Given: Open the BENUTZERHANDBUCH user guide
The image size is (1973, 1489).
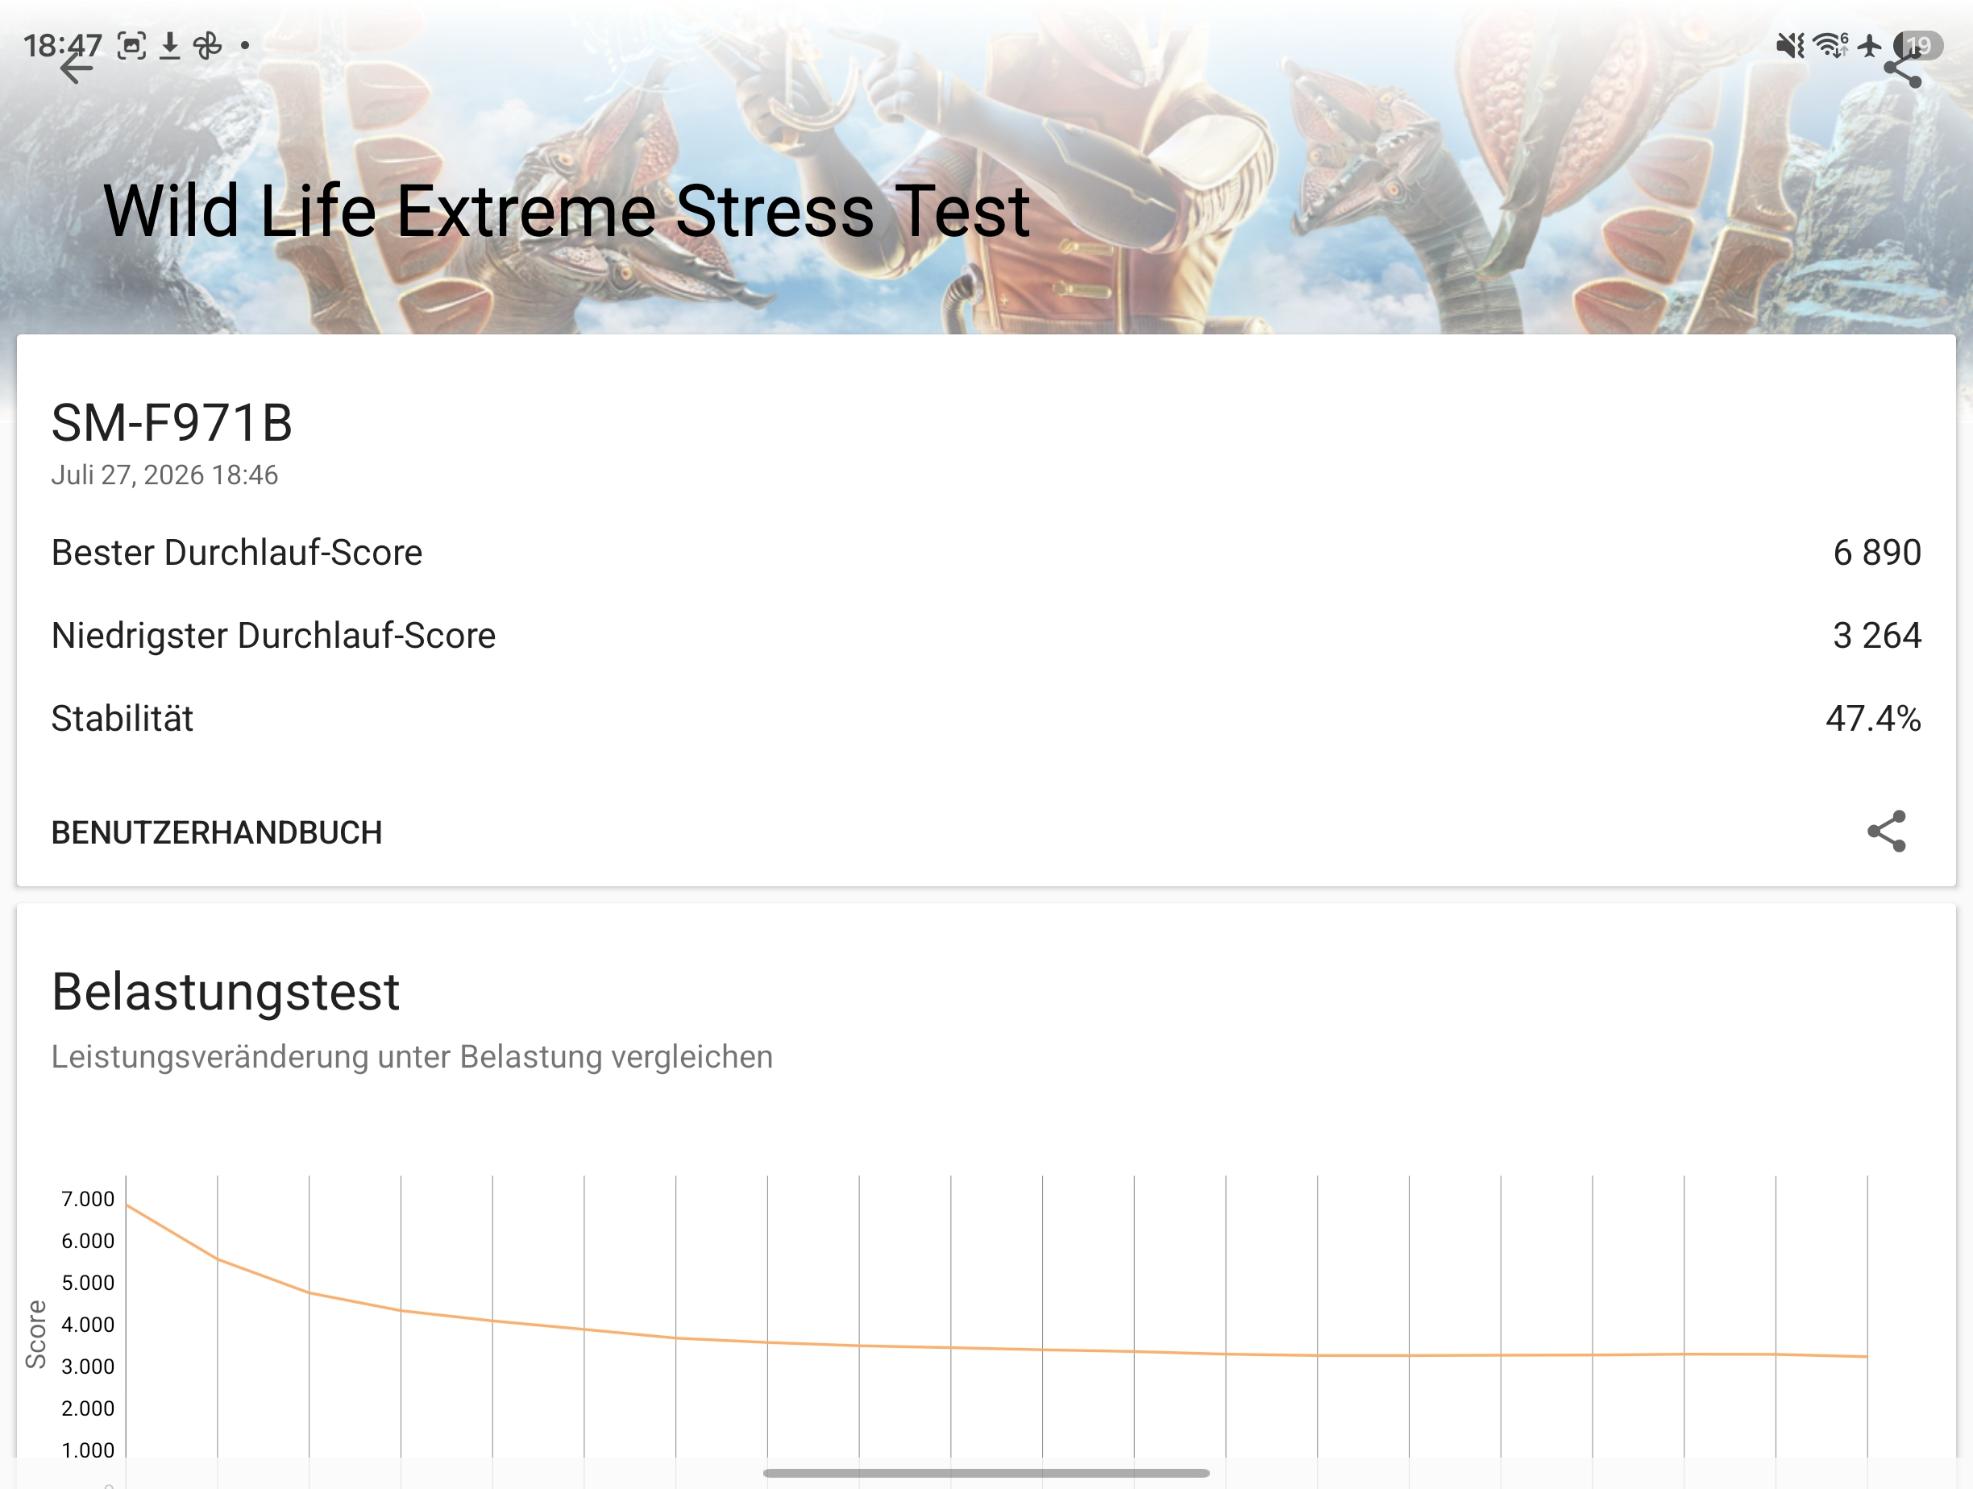Looking at the screenshot, I should coord(216,832).
